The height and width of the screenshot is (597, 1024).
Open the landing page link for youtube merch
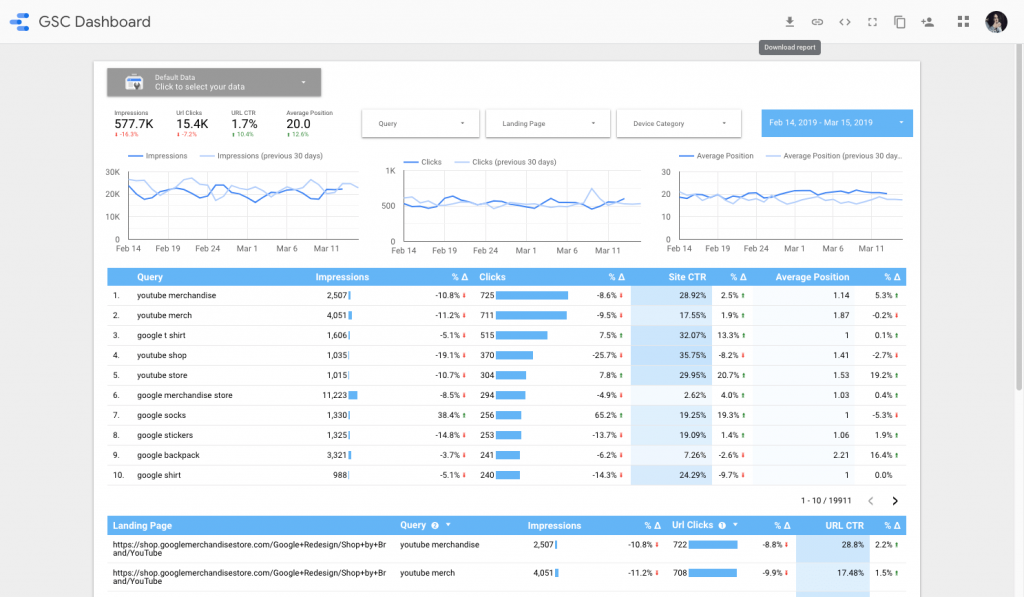249,577
